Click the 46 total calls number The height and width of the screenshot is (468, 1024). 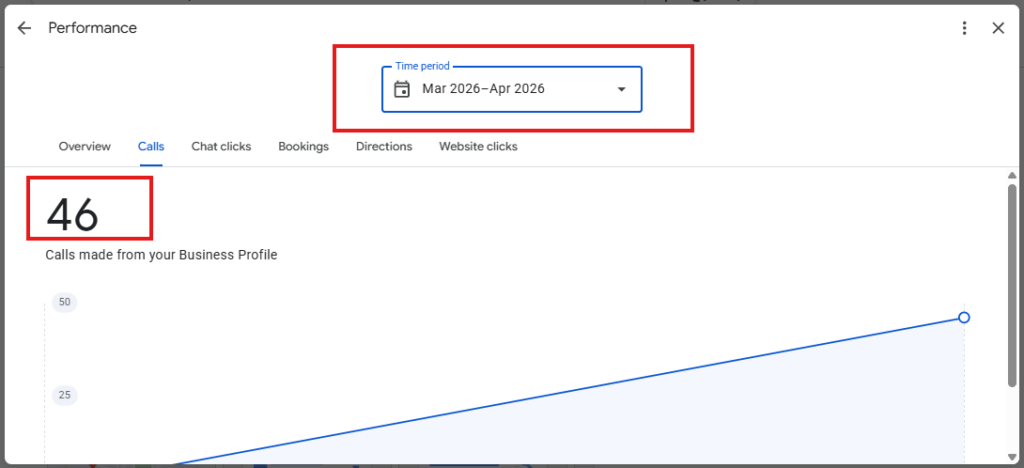coord(72,214)
